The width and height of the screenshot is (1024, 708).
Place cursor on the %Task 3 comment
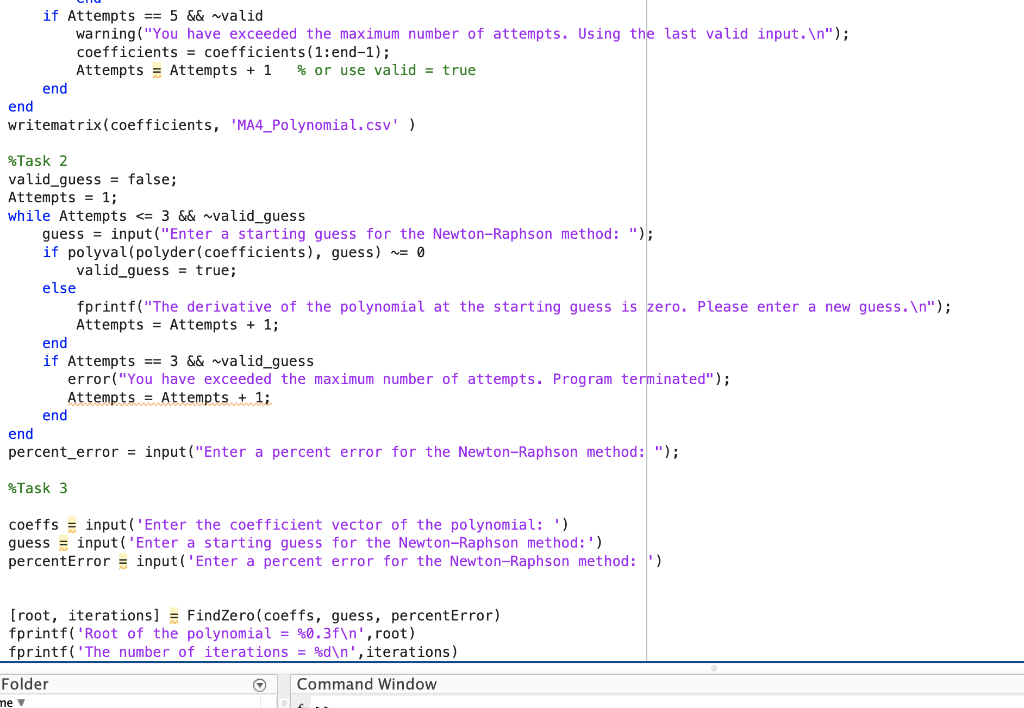[37, 488]
